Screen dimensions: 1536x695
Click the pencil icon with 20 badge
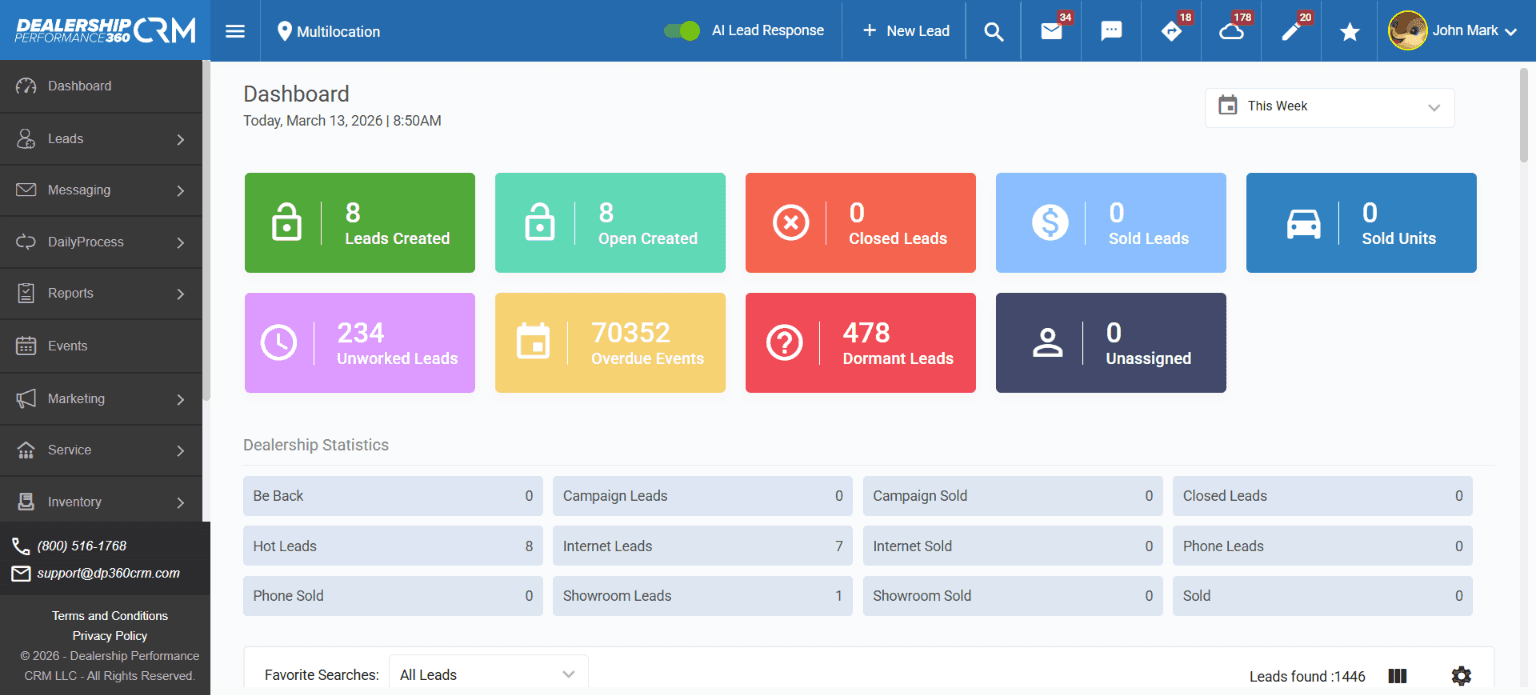[1290, 32]
